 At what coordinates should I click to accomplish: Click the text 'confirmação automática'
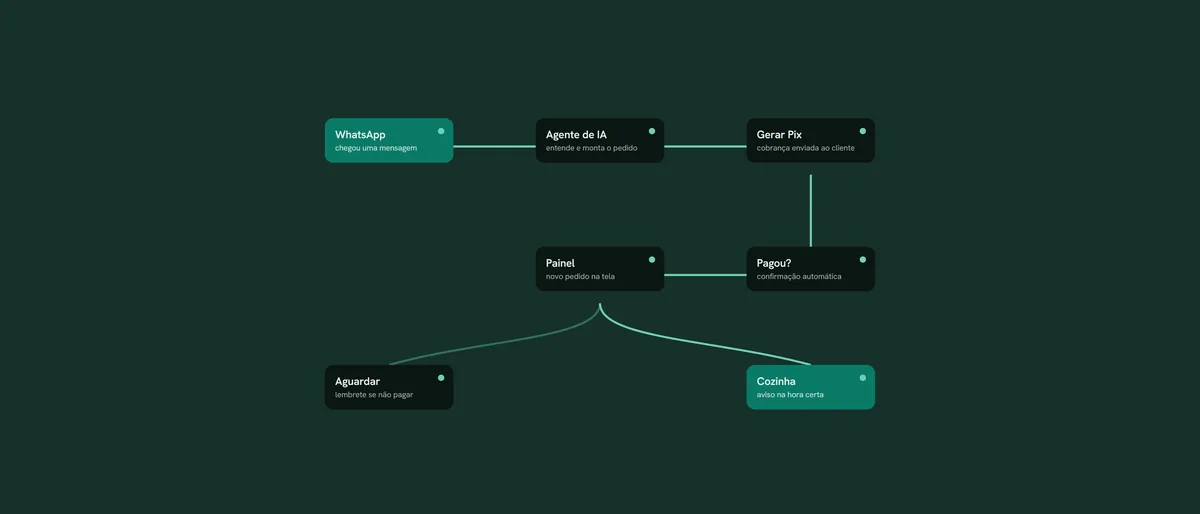click(x=799, y=276)
